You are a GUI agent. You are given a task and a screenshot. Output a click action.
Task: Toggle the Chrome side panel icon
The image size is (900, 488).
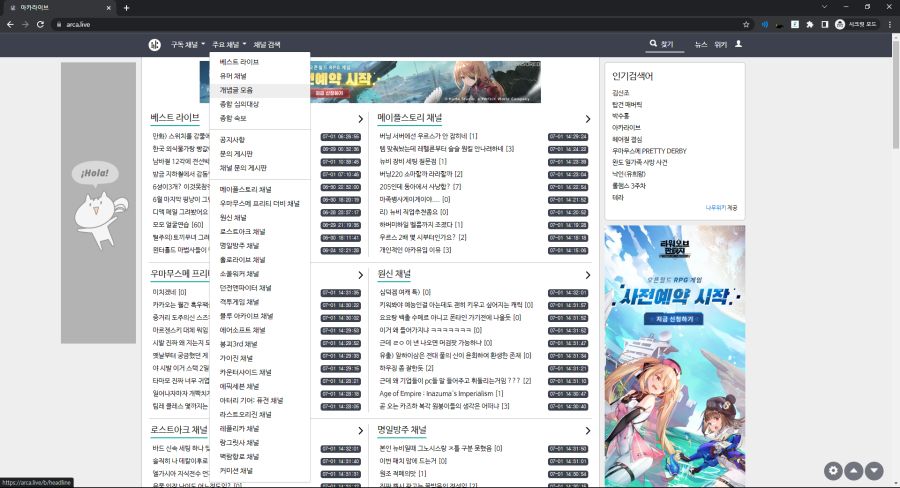pyautogui.click(x=824, y=24)
